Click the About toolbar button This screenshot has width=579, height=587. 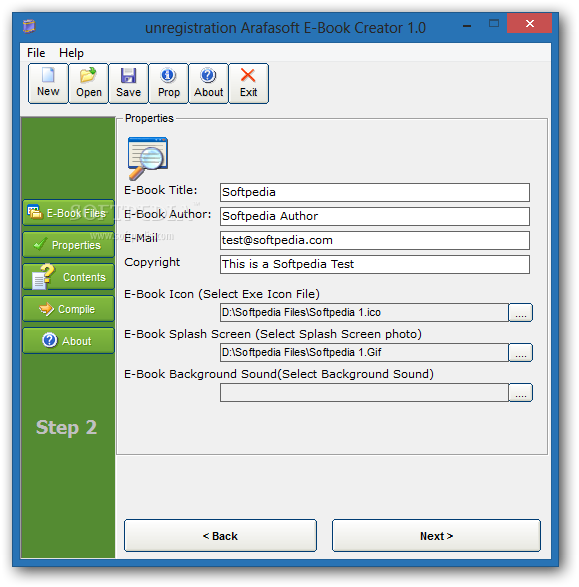click(208, 83)
